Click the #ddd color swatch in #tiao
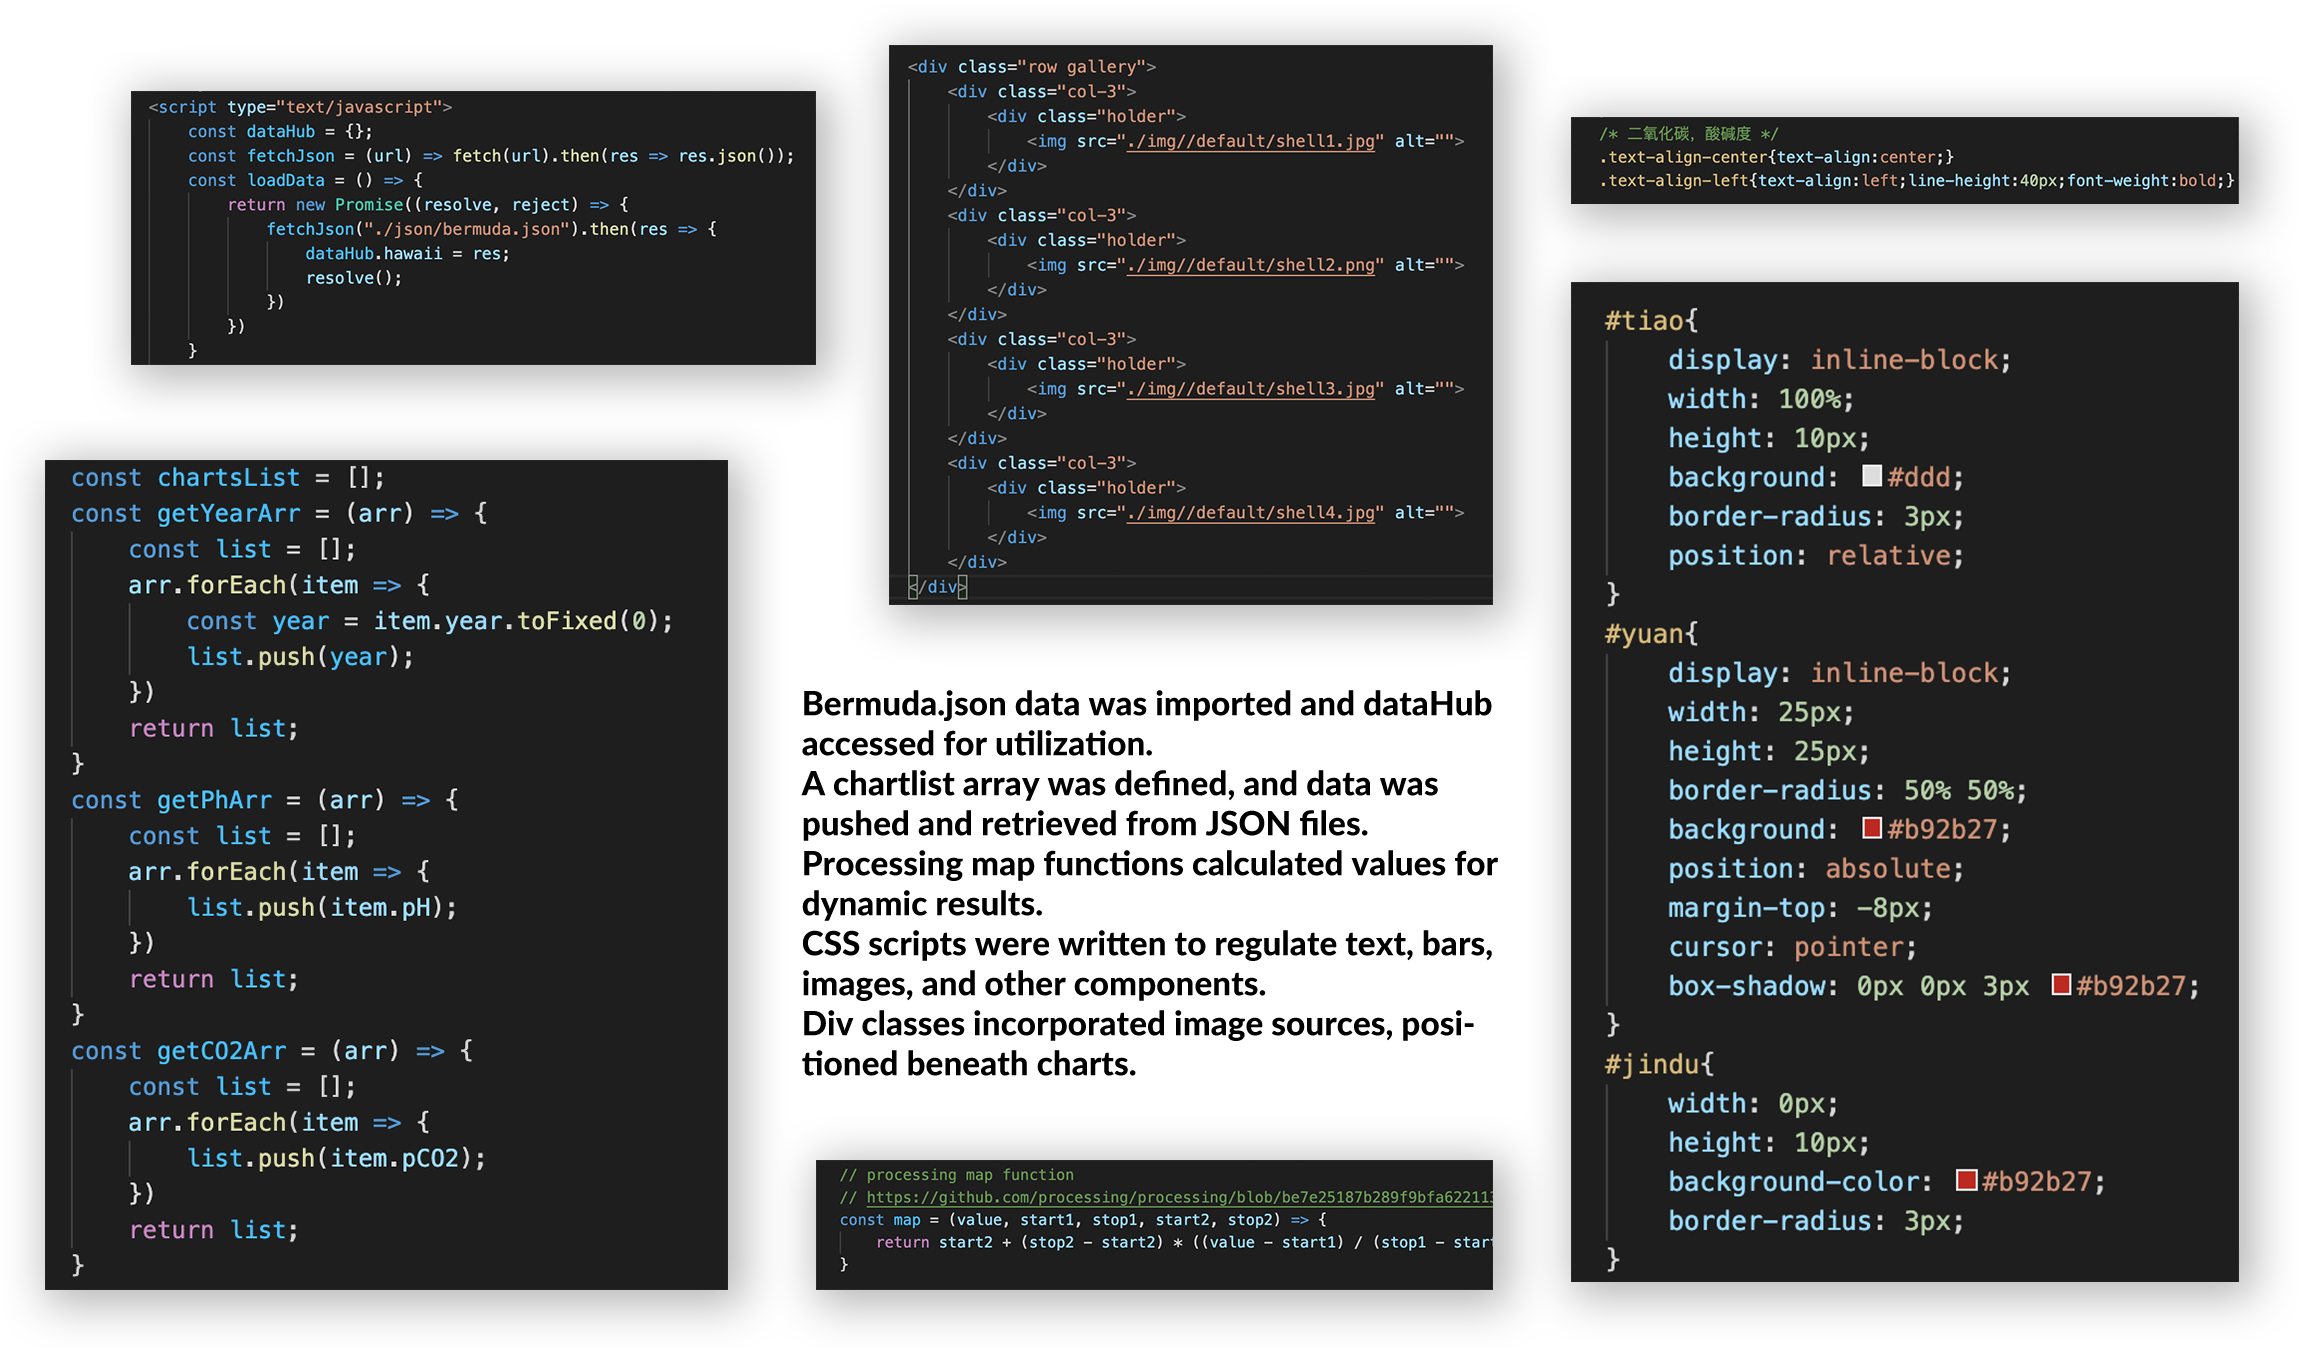The height and width of the screenshot is (1351, 2299). [x=1871, y=476]
